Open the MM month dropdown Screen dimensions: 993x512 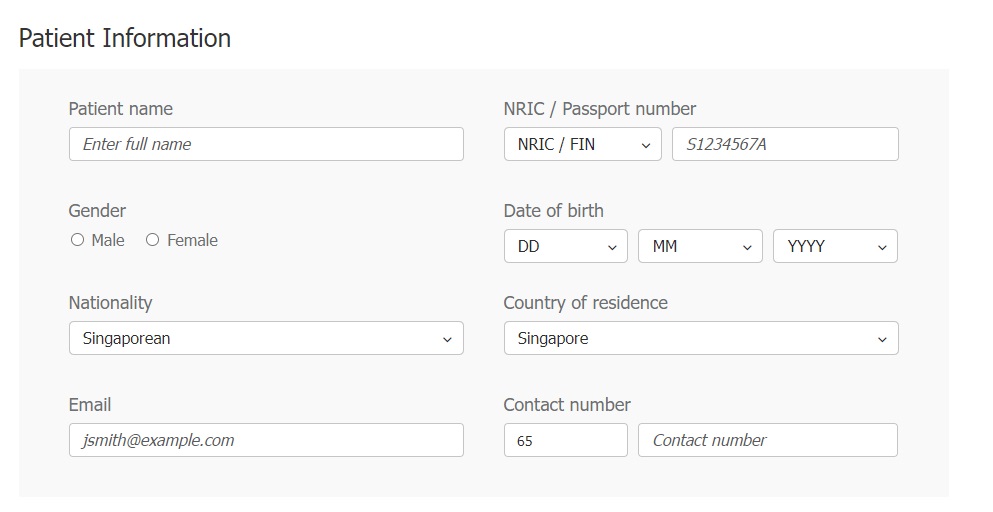click(700, 246)
